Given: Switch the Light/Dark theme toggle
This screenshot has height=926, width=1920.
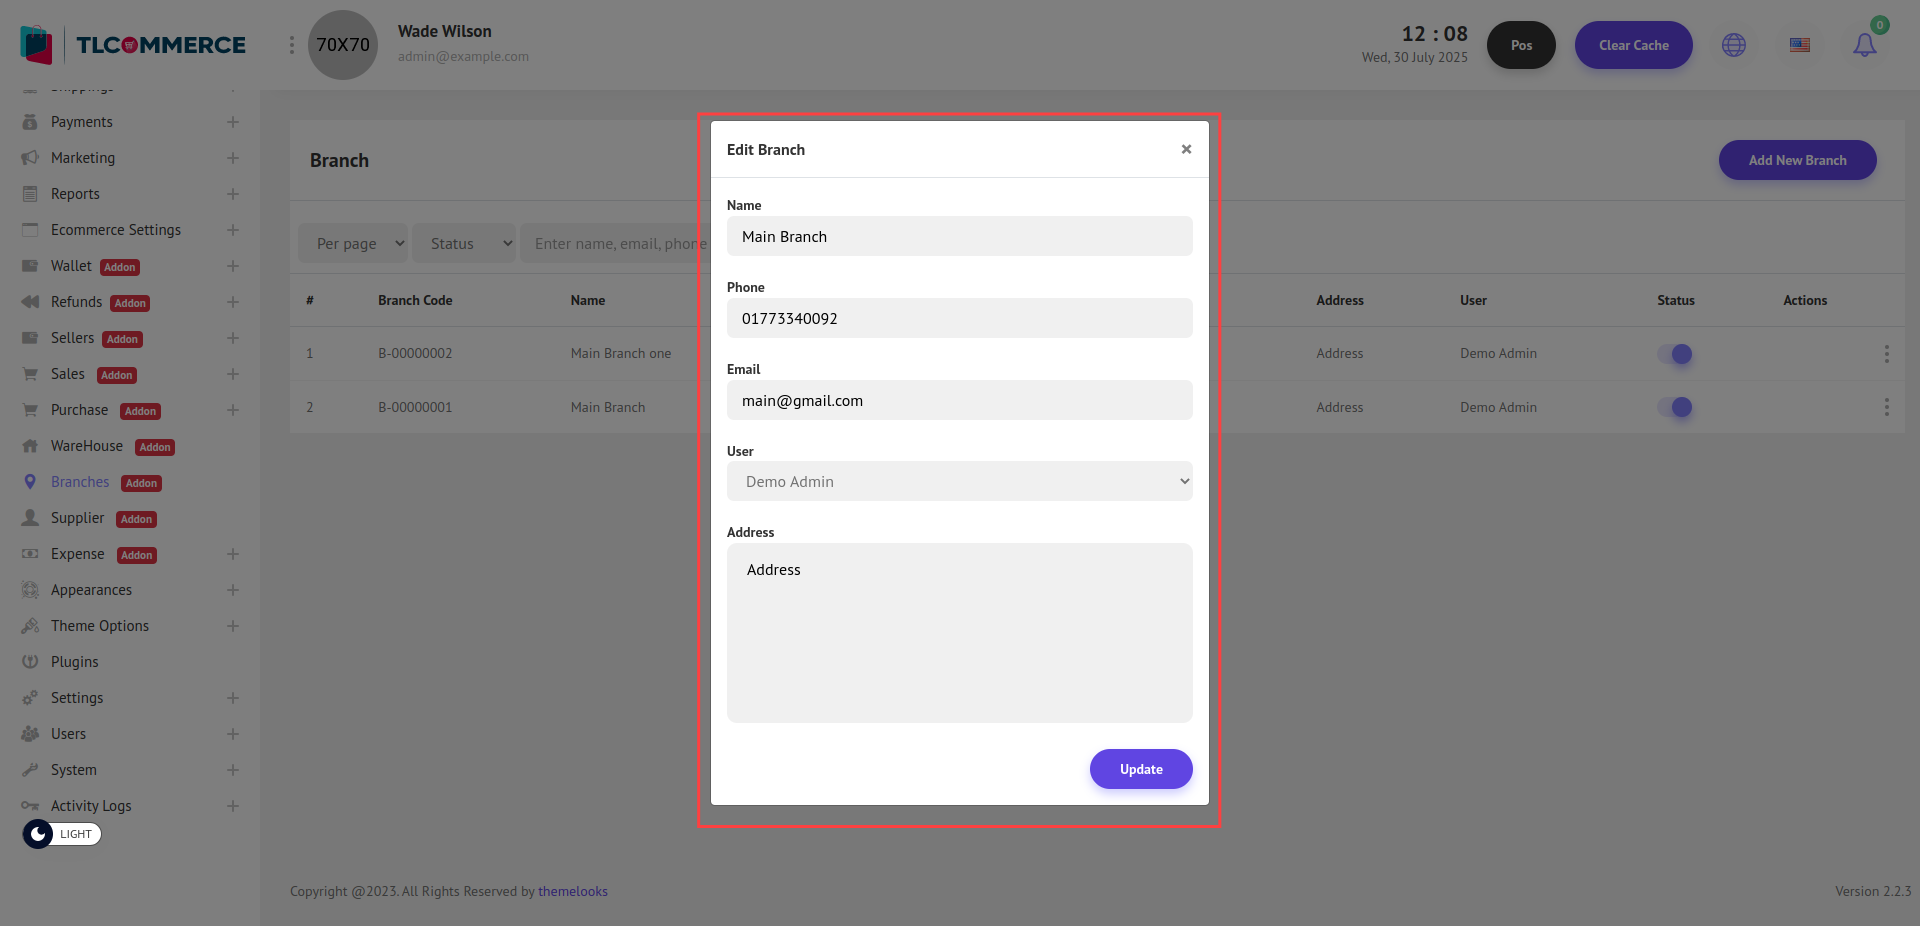Looking at the screenshot, I should pyautogui.click(x=62, y=834).
